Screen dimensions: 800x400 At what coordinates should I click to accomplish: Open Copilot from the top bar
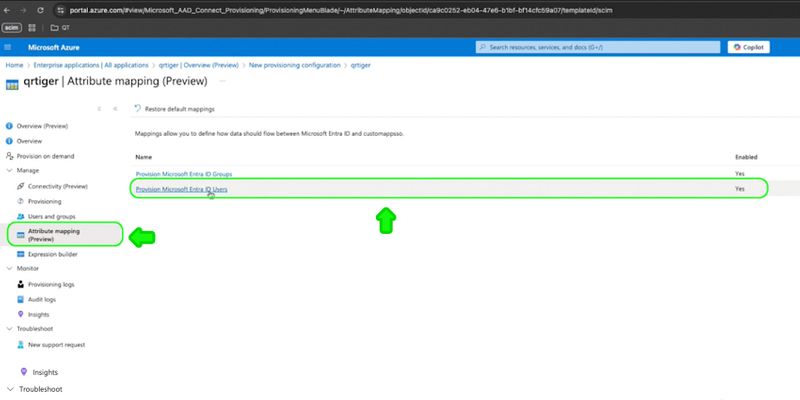(748, 47)
